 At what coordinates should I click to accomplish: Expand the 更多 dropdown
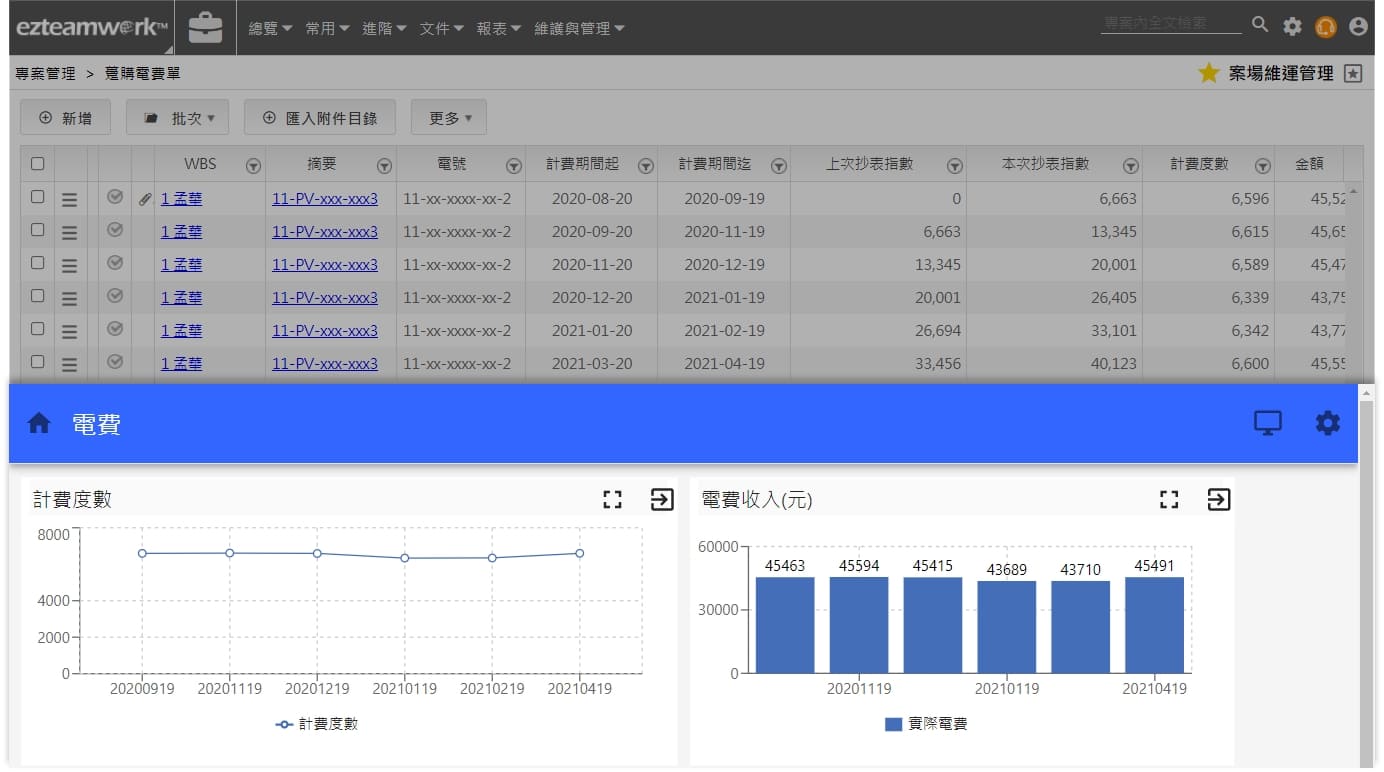coord(448,118)
